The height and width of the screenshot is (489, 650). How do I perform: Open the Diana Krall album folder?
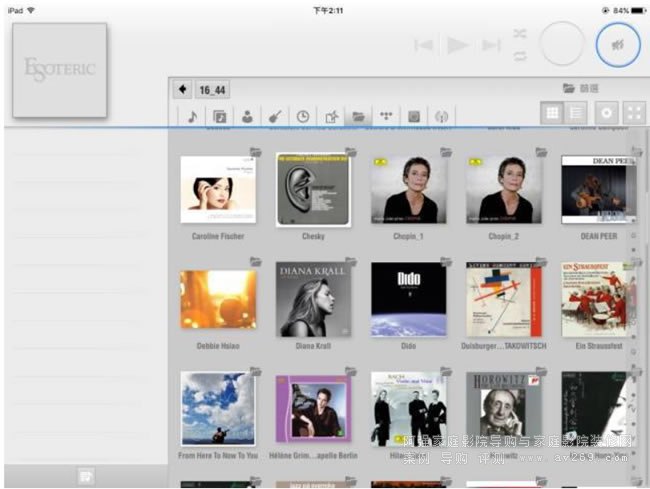coord(313,299)
